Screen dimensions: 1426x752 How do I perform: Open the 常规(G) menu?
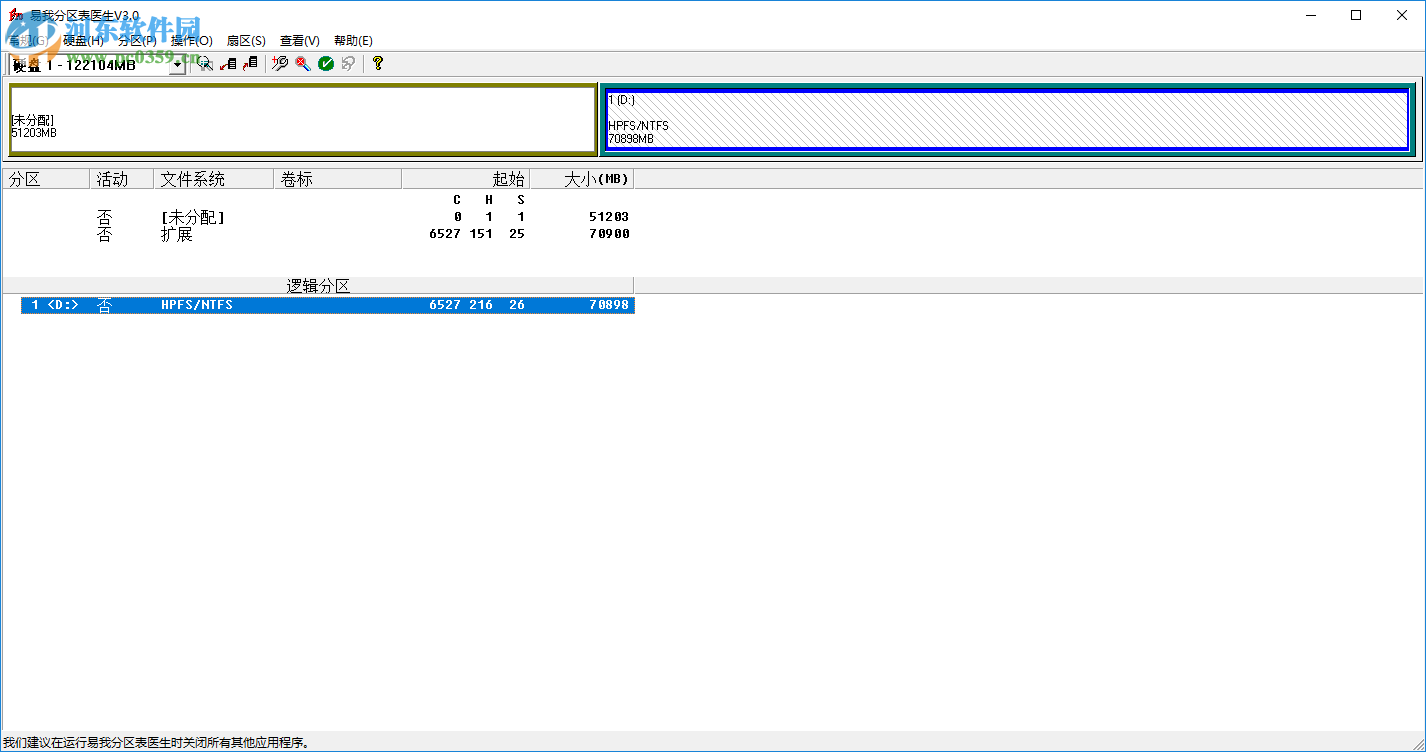tap(29, 41)
